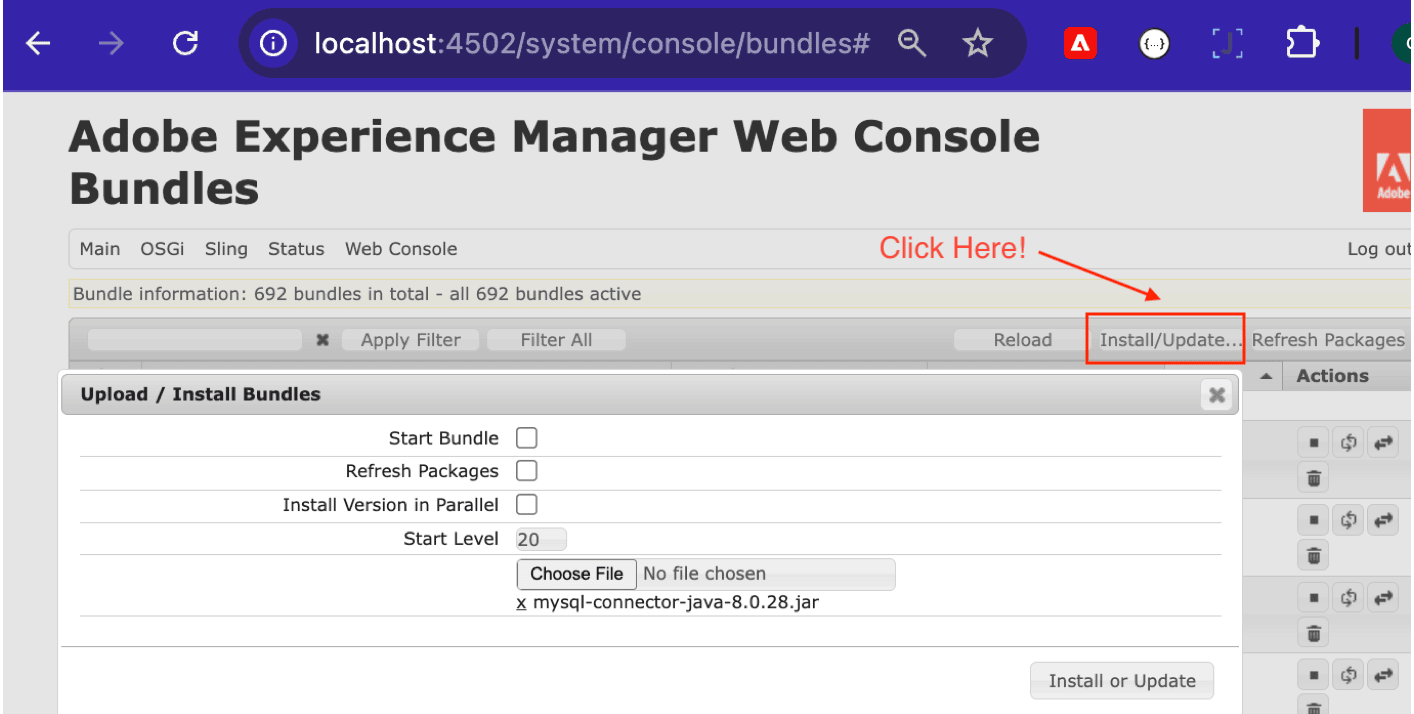View site information icon in address bar

point(273,43)
